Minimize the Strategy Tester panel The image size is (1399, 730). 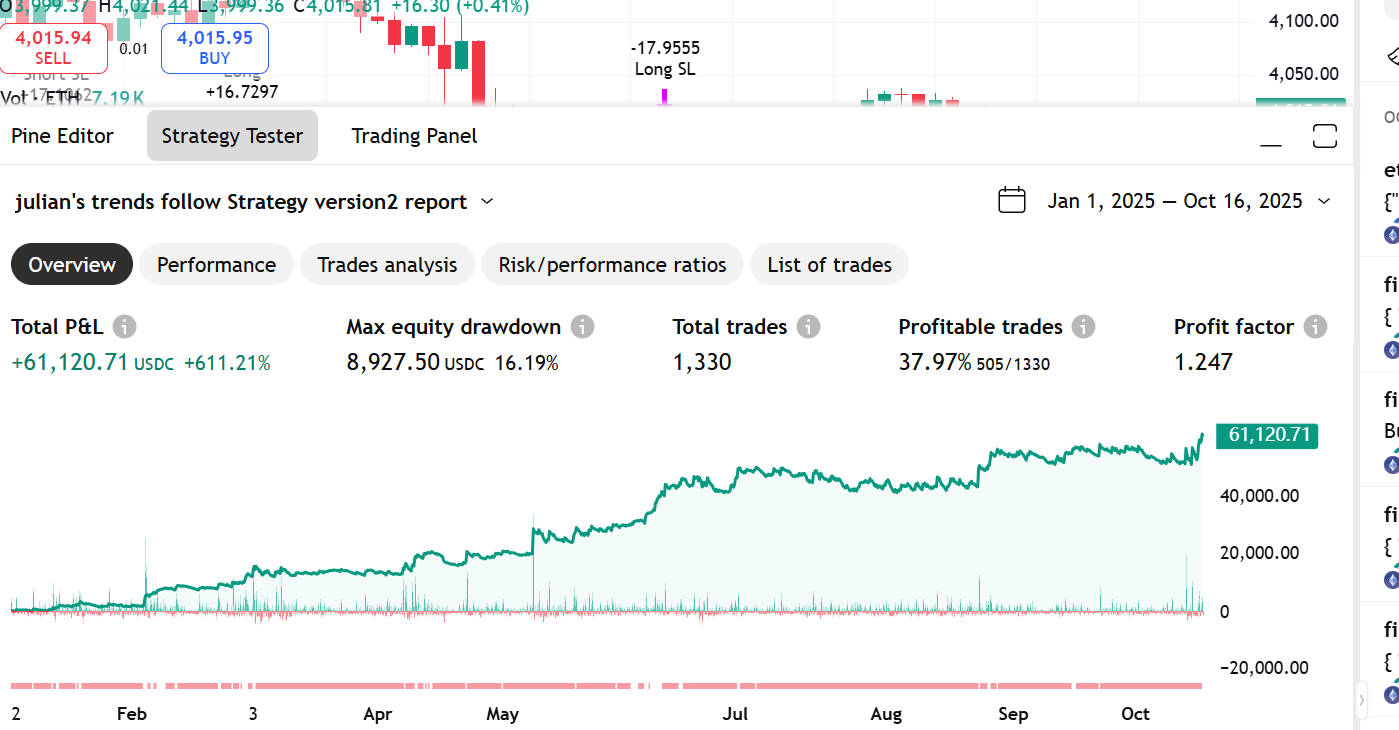click(x=1271, y=137)
